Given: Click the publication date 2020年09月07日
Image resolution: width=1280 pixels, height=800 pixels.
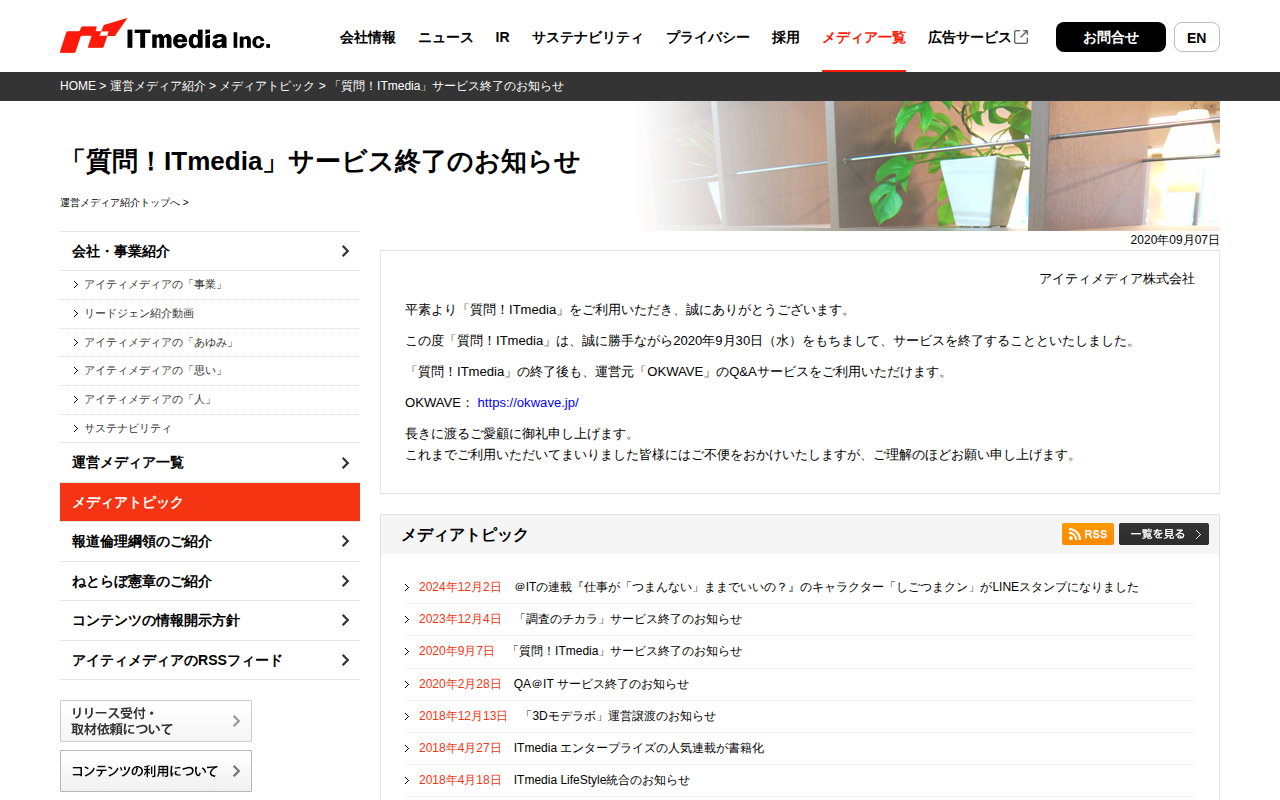Looking at the screenshot, I should tap(1175, 240).
